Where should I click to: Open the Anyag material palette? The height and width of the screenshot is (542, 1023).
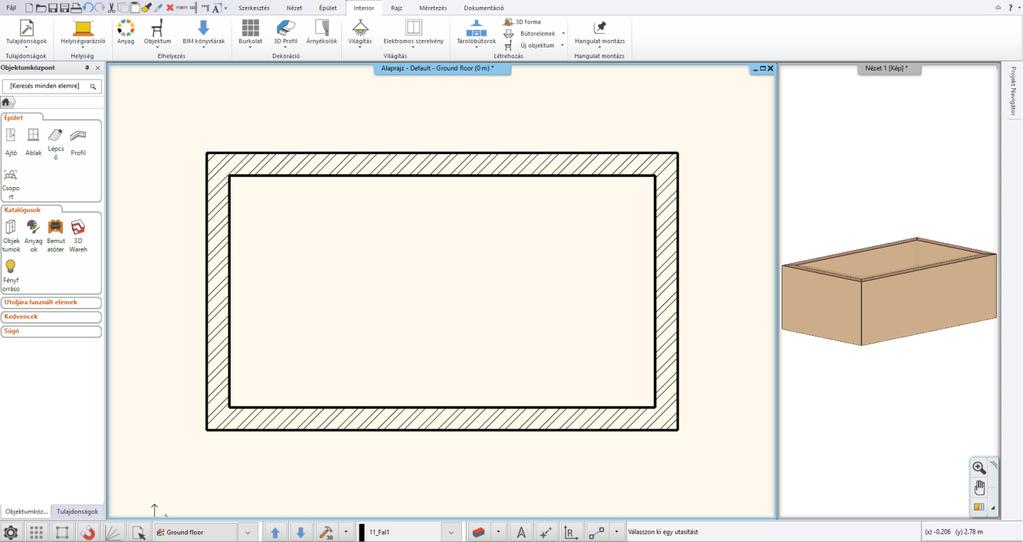pyautogui.click(x=125, y=33)
